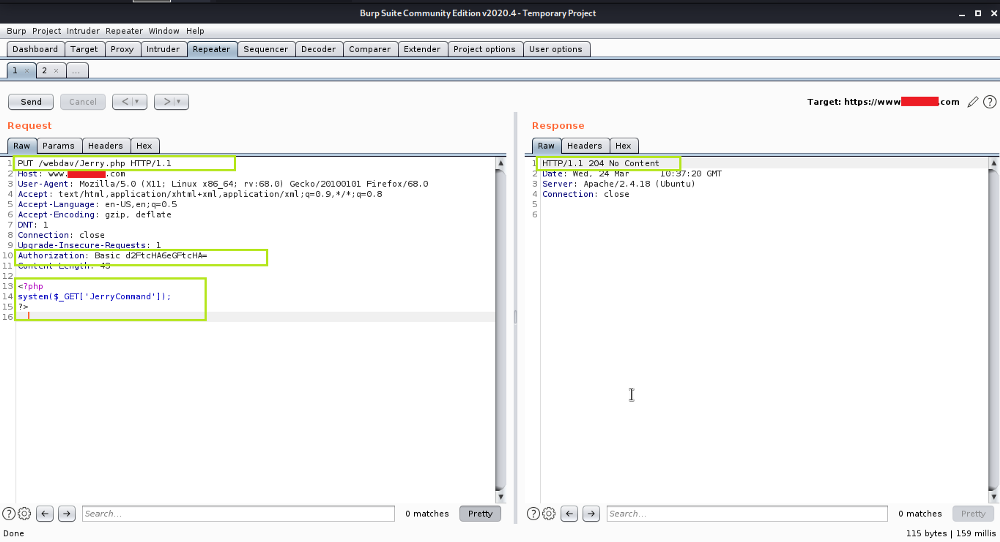This screenshot has width=1000, height=542.
Task: Click Server Apache/2.4.18 response header
Action: tap(619, 184)
